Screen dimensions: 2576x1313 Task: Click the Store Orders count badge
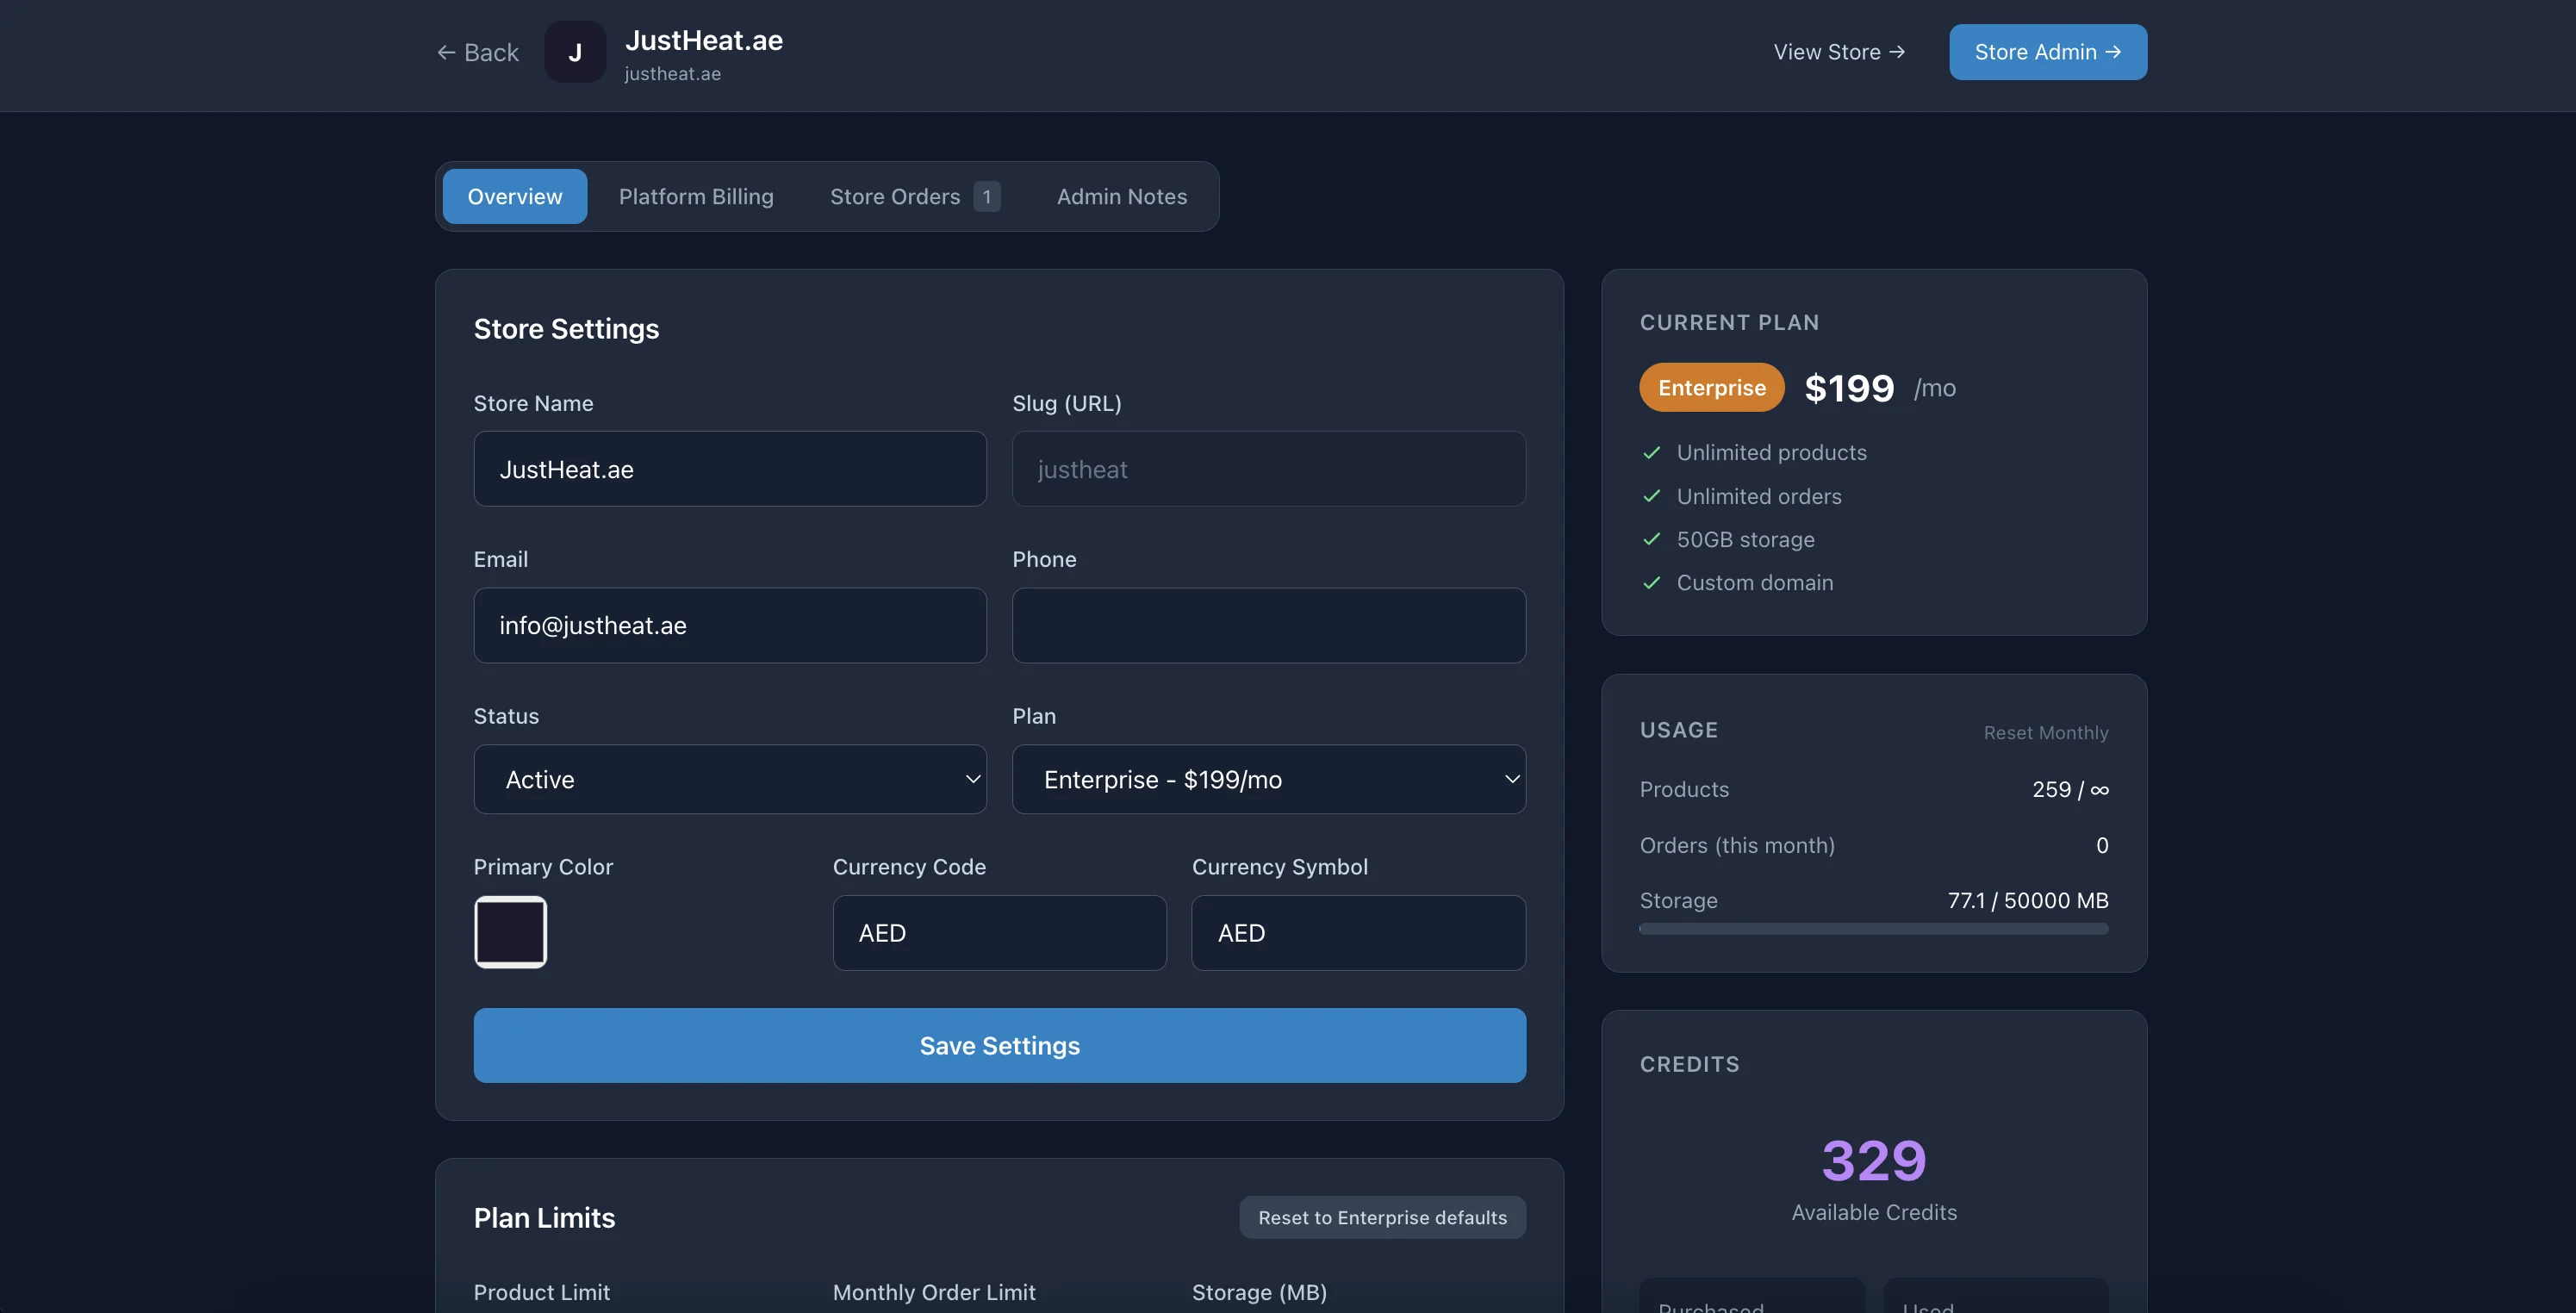coord(987,196)
